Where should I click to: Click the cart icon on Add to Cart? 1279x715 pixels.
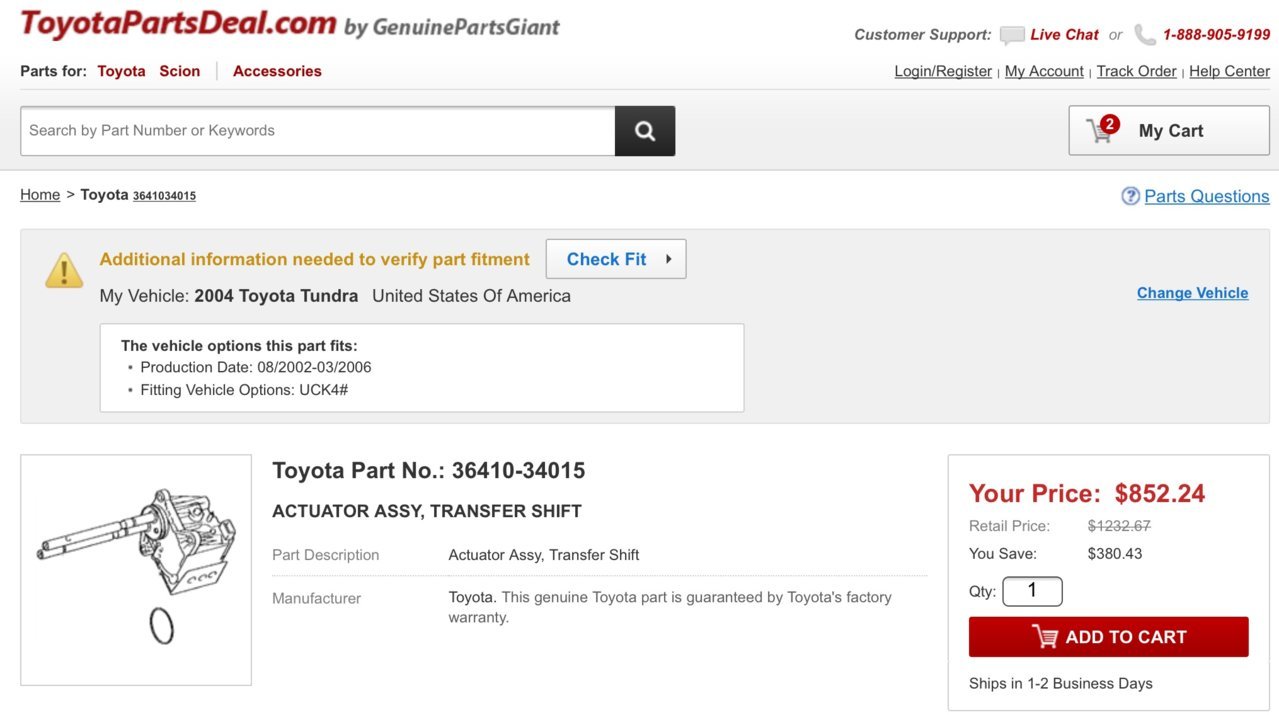(x=1044, y=637)
